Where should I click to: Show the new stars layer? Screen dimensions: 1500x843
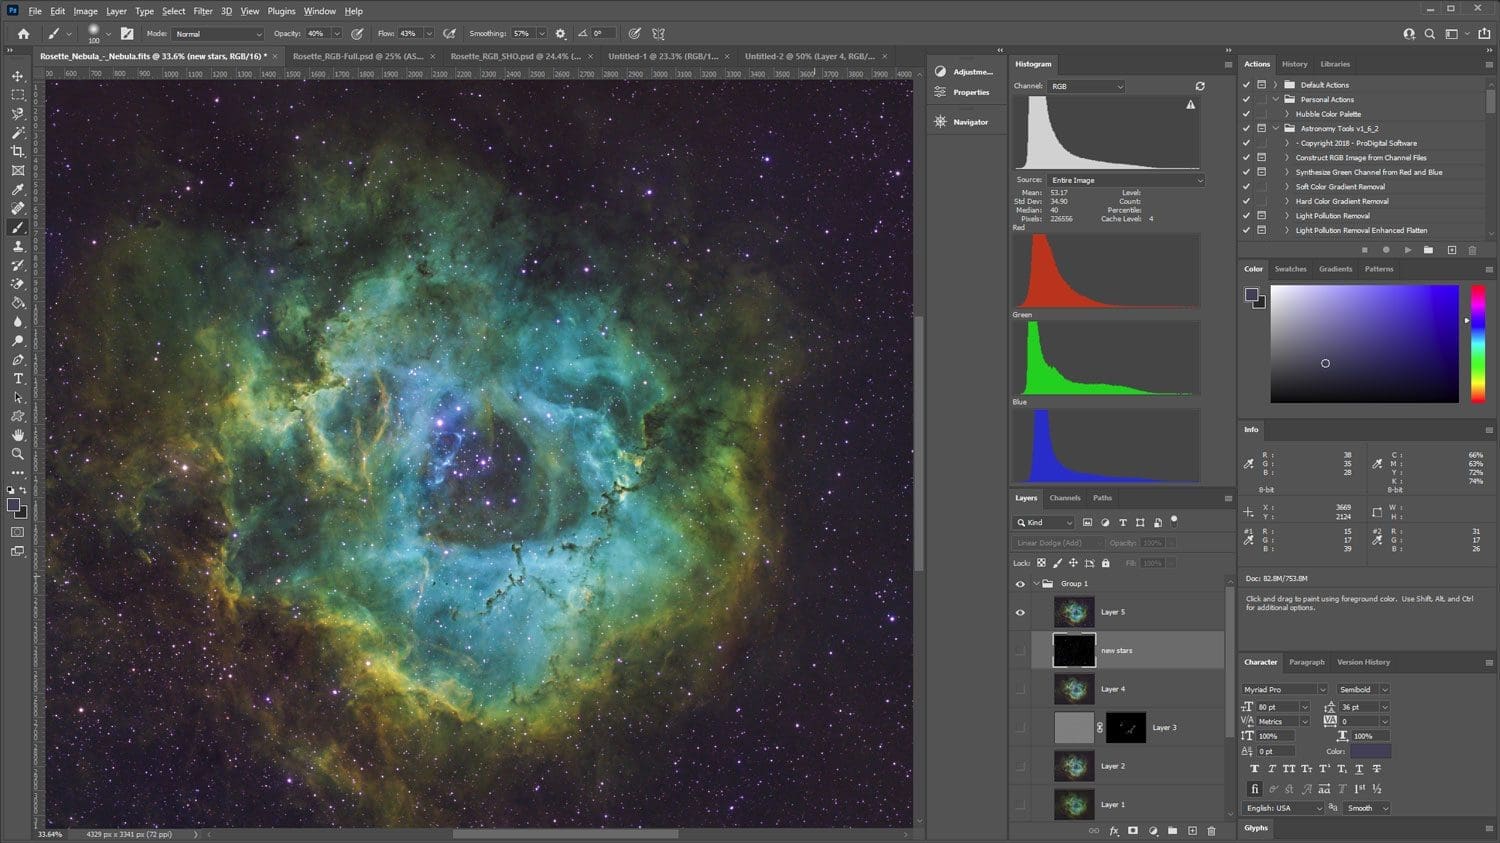[1020, 650]
